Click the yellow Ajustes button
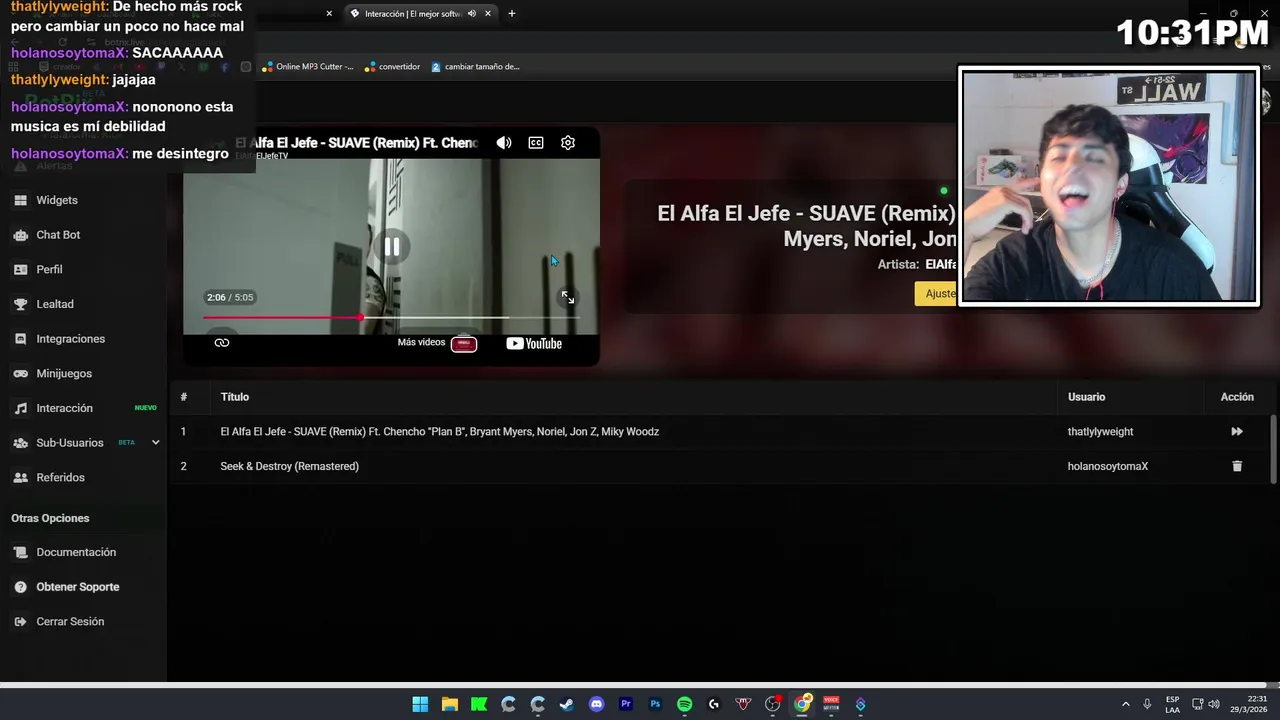This screenshot has height=720, width=1280. (936, 294)
